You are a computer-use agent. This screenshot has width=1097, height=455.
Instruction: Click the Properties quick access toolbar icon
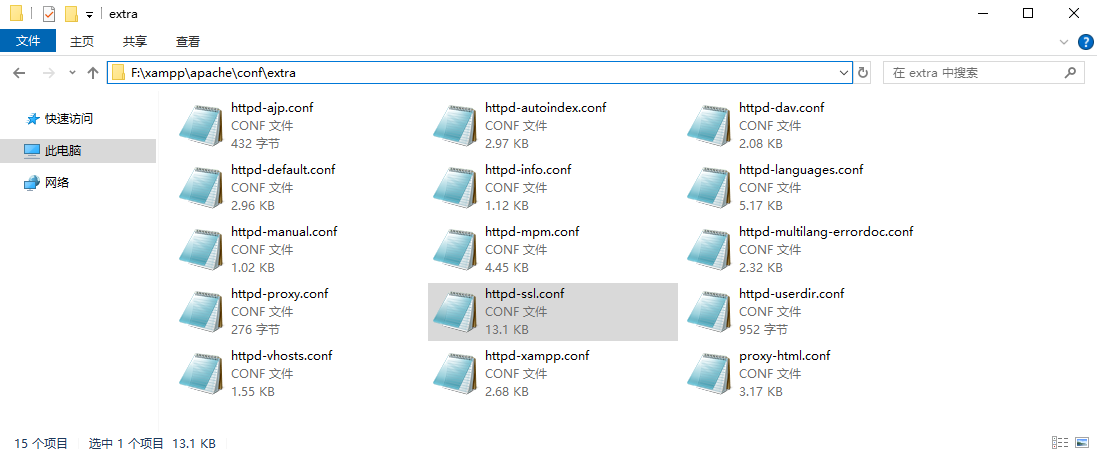[49, 14]
